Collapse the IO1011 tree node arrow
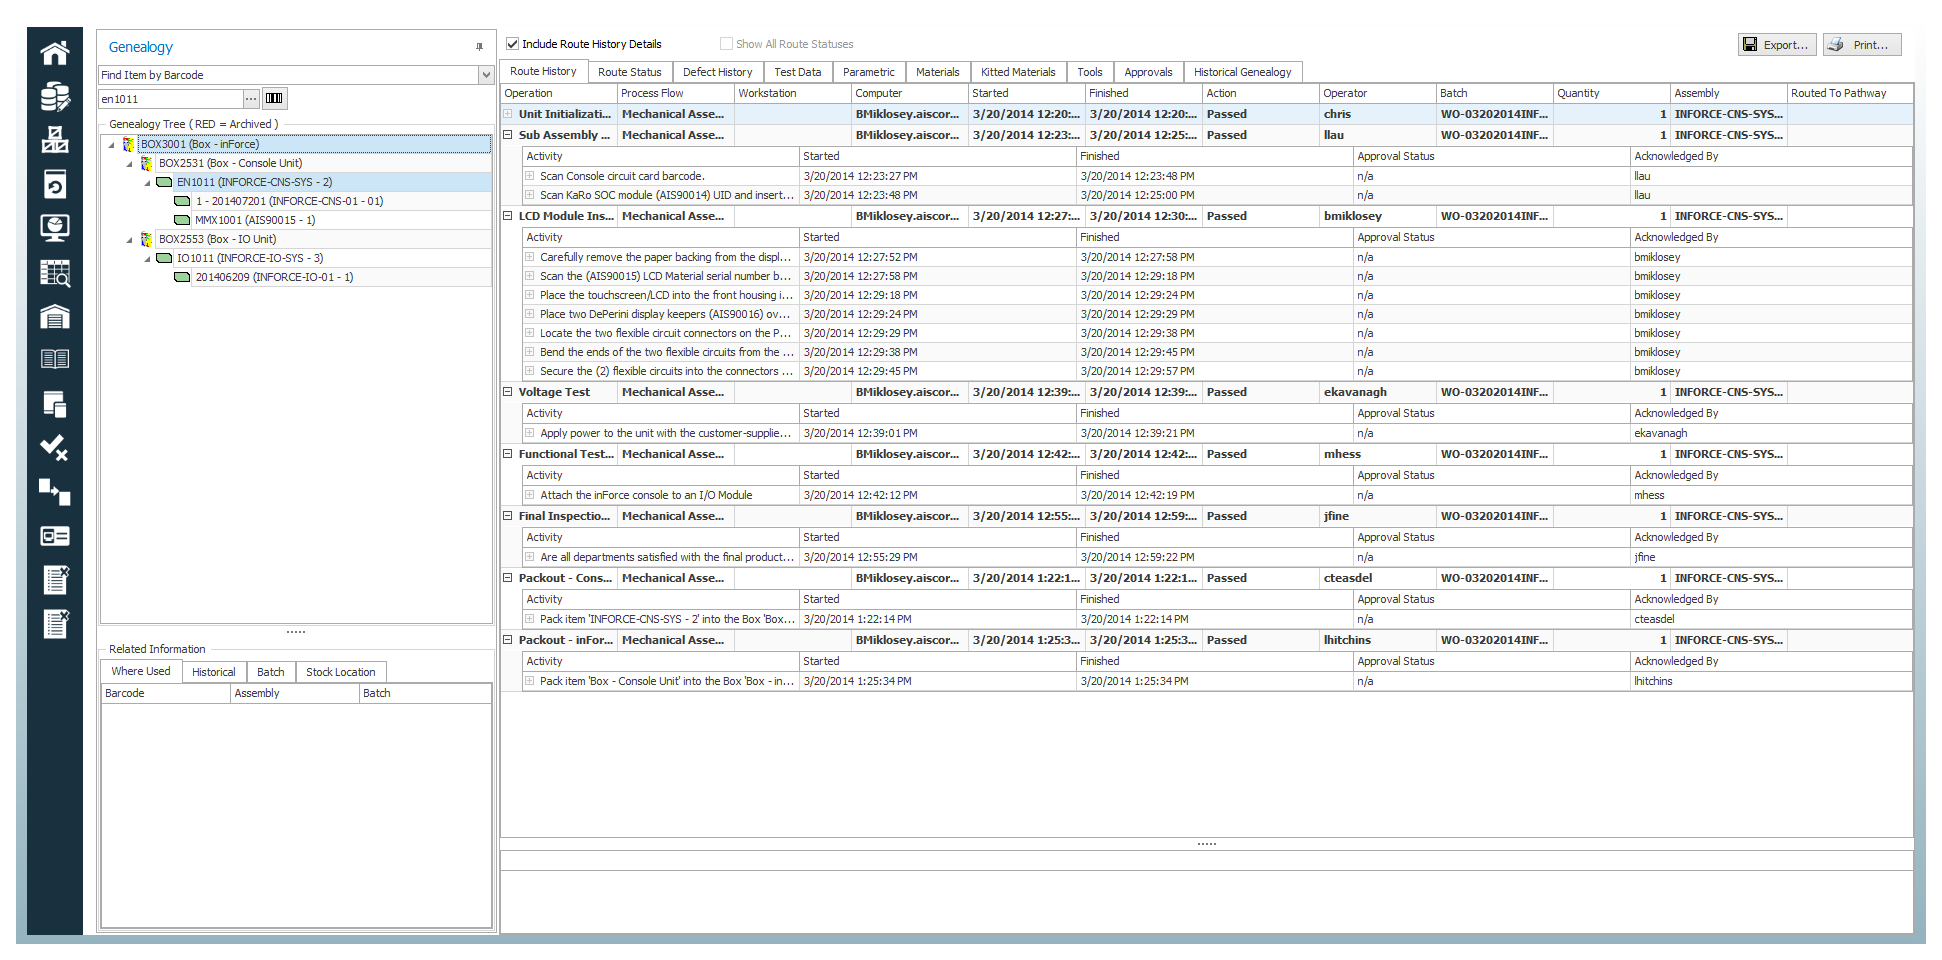The width and height of the screenshot is (1942, 960). click(148, 259)
